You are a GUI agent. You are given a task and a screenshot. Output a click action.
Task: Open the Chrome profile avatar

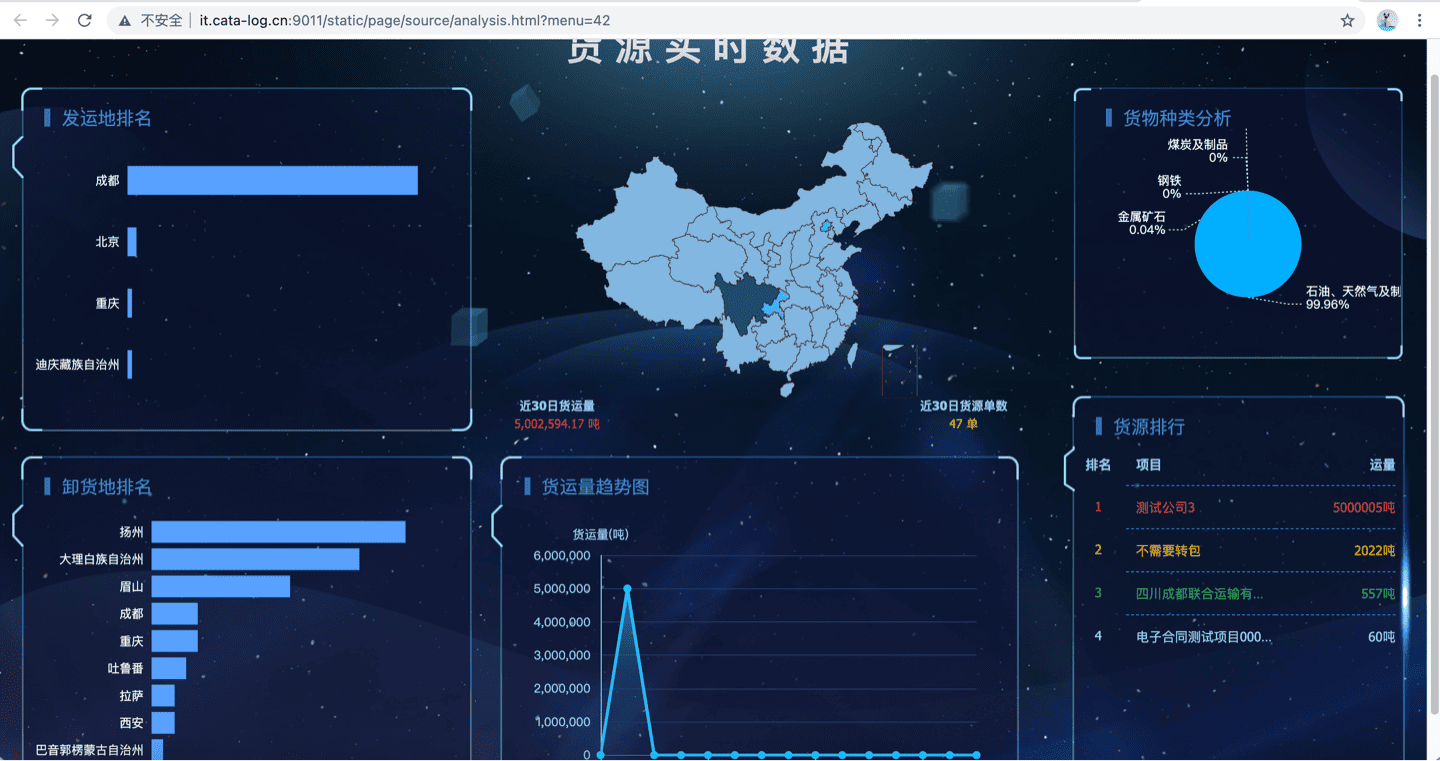point(1386,20)
